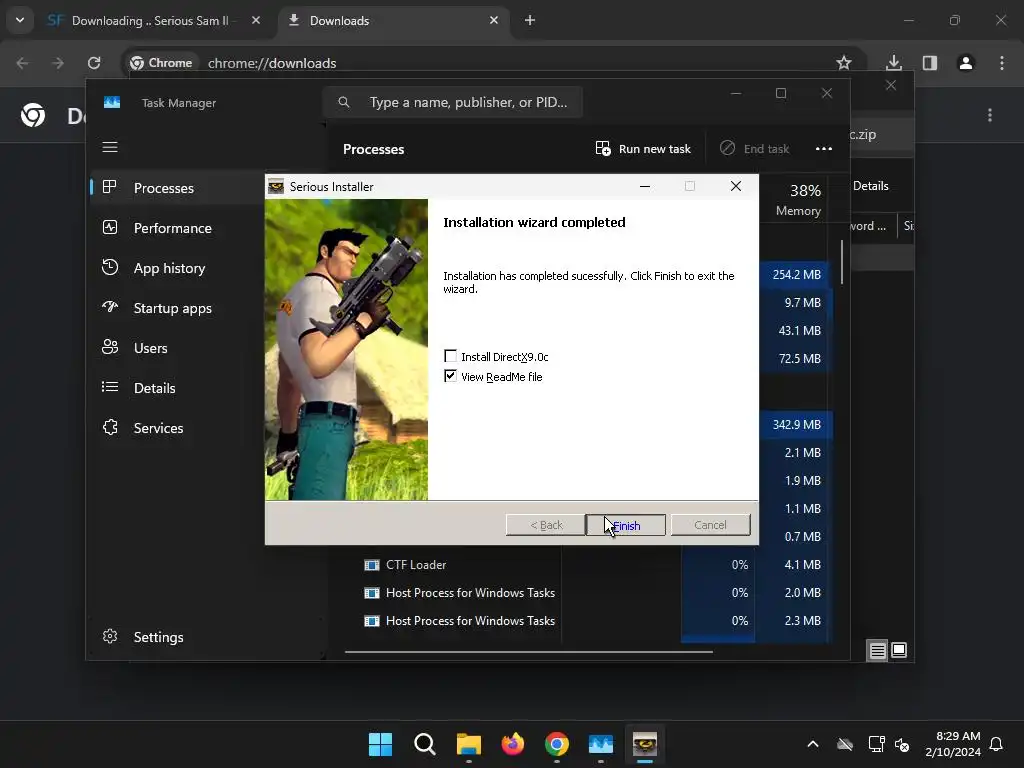Switch to large thumbnails view icon
The width and height of the screenshot is (1024, 768).
coord(899,650)
